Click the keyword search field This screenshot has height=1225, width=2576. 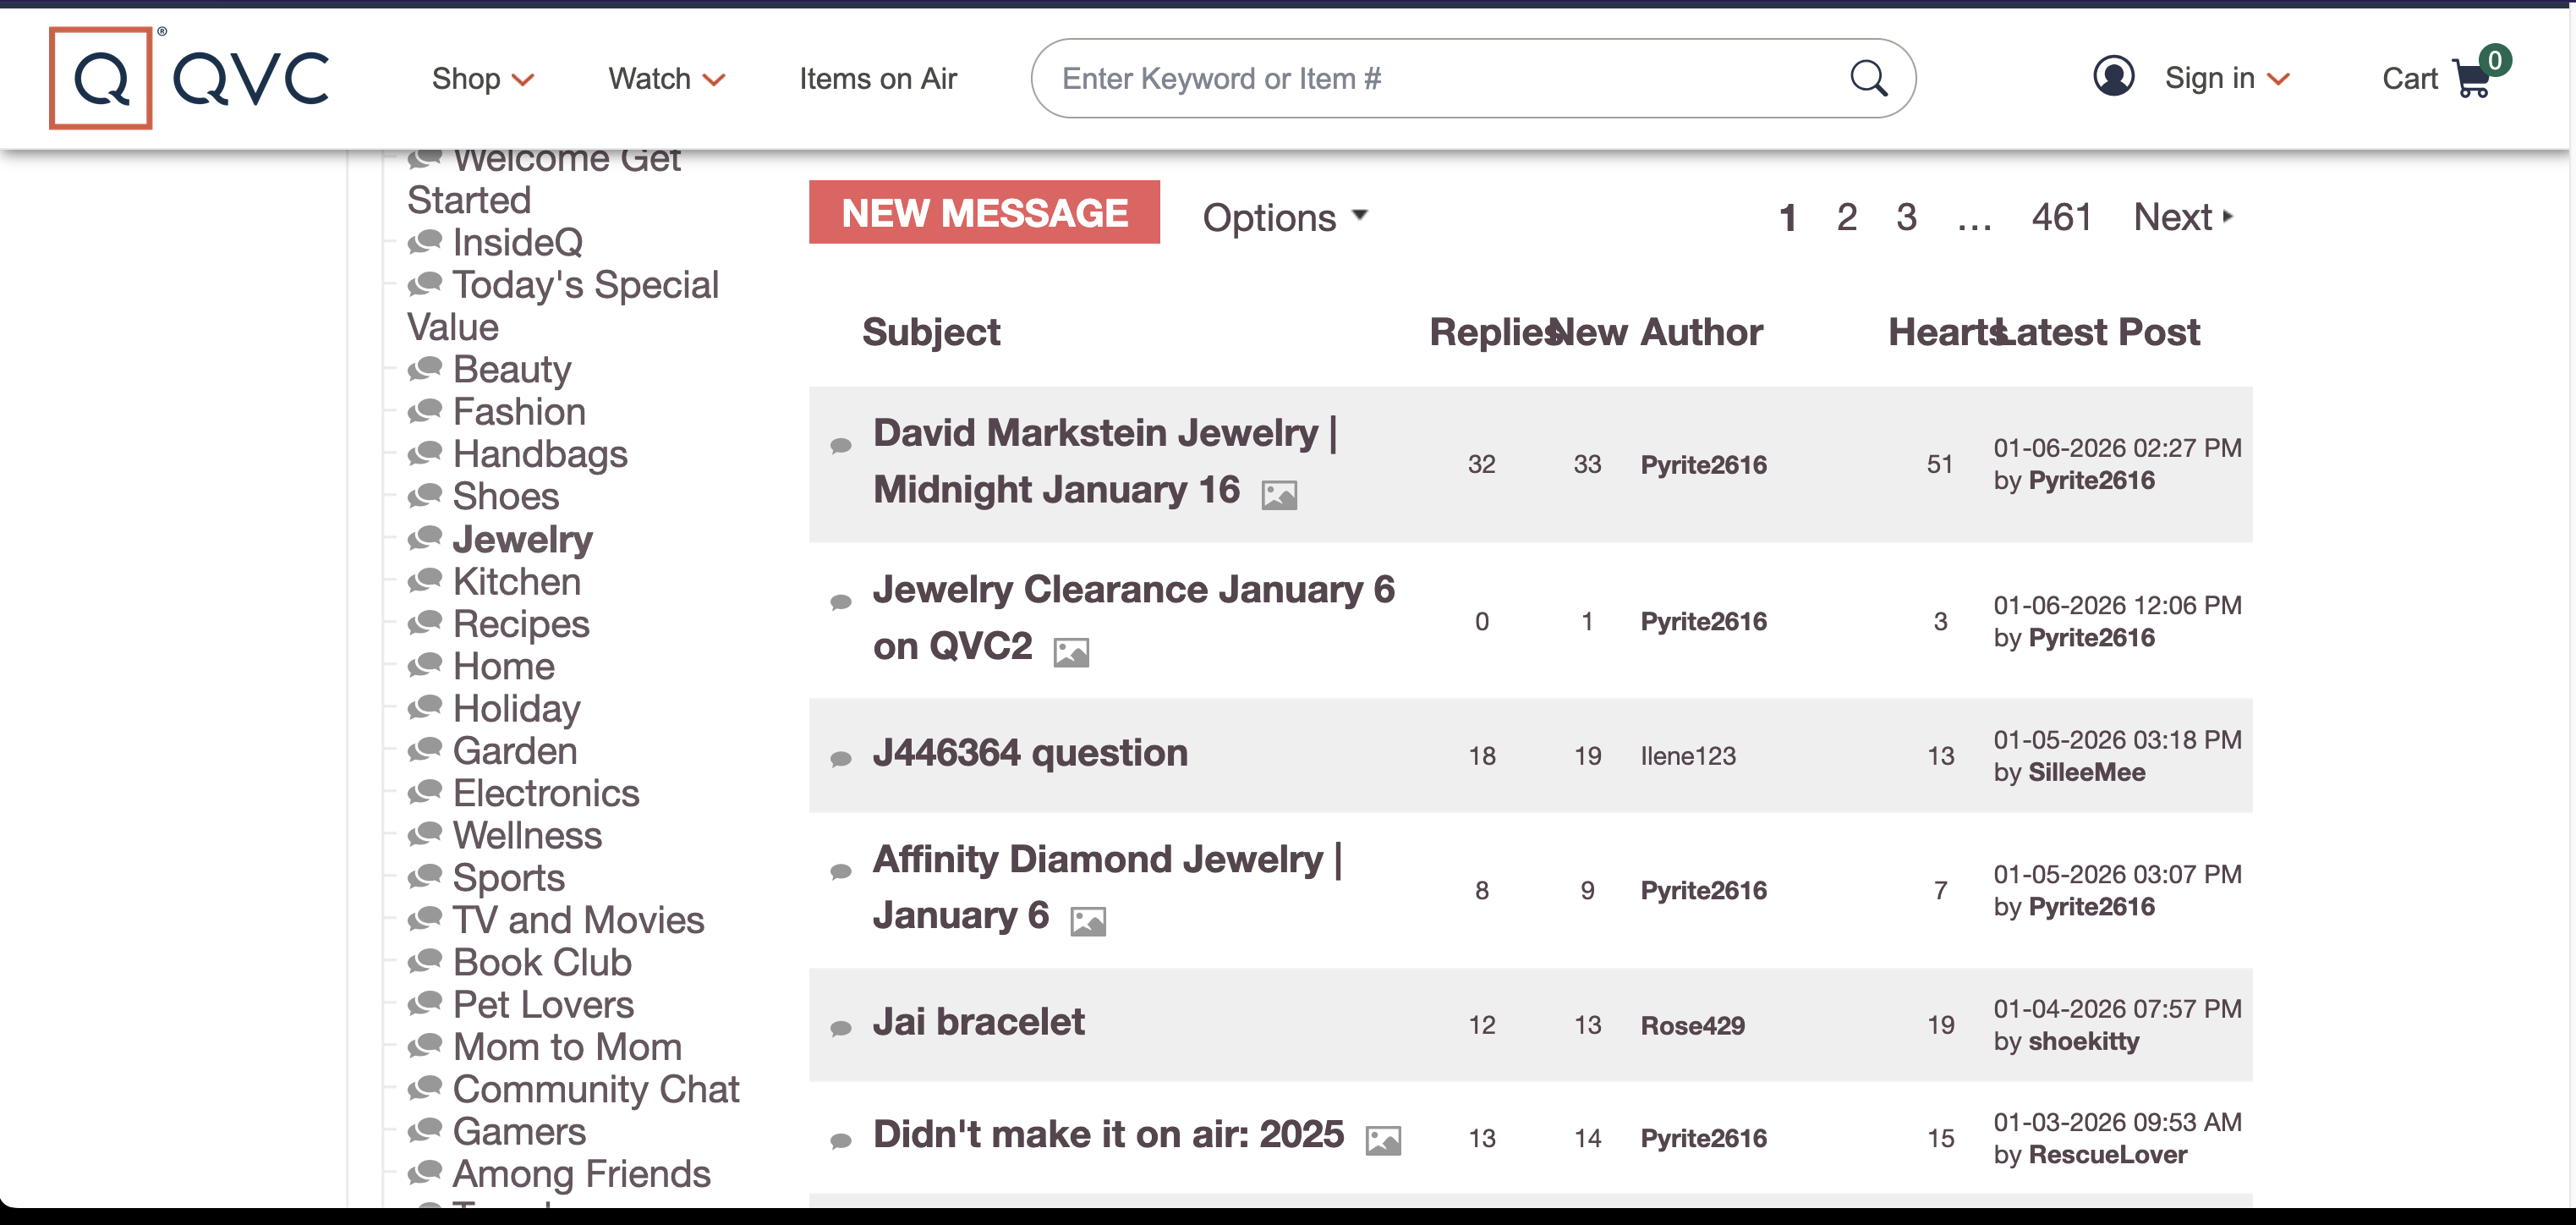1400,77
